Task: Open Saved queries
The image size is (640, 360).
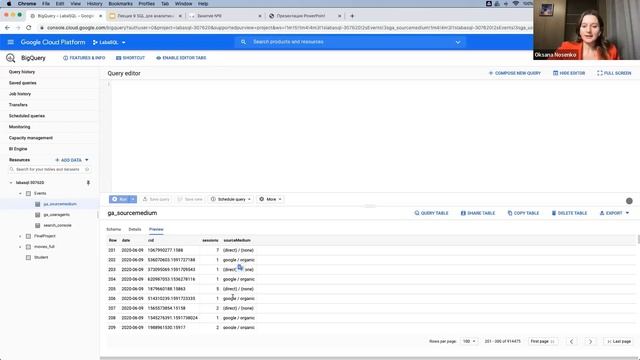Action: (23, 83)
